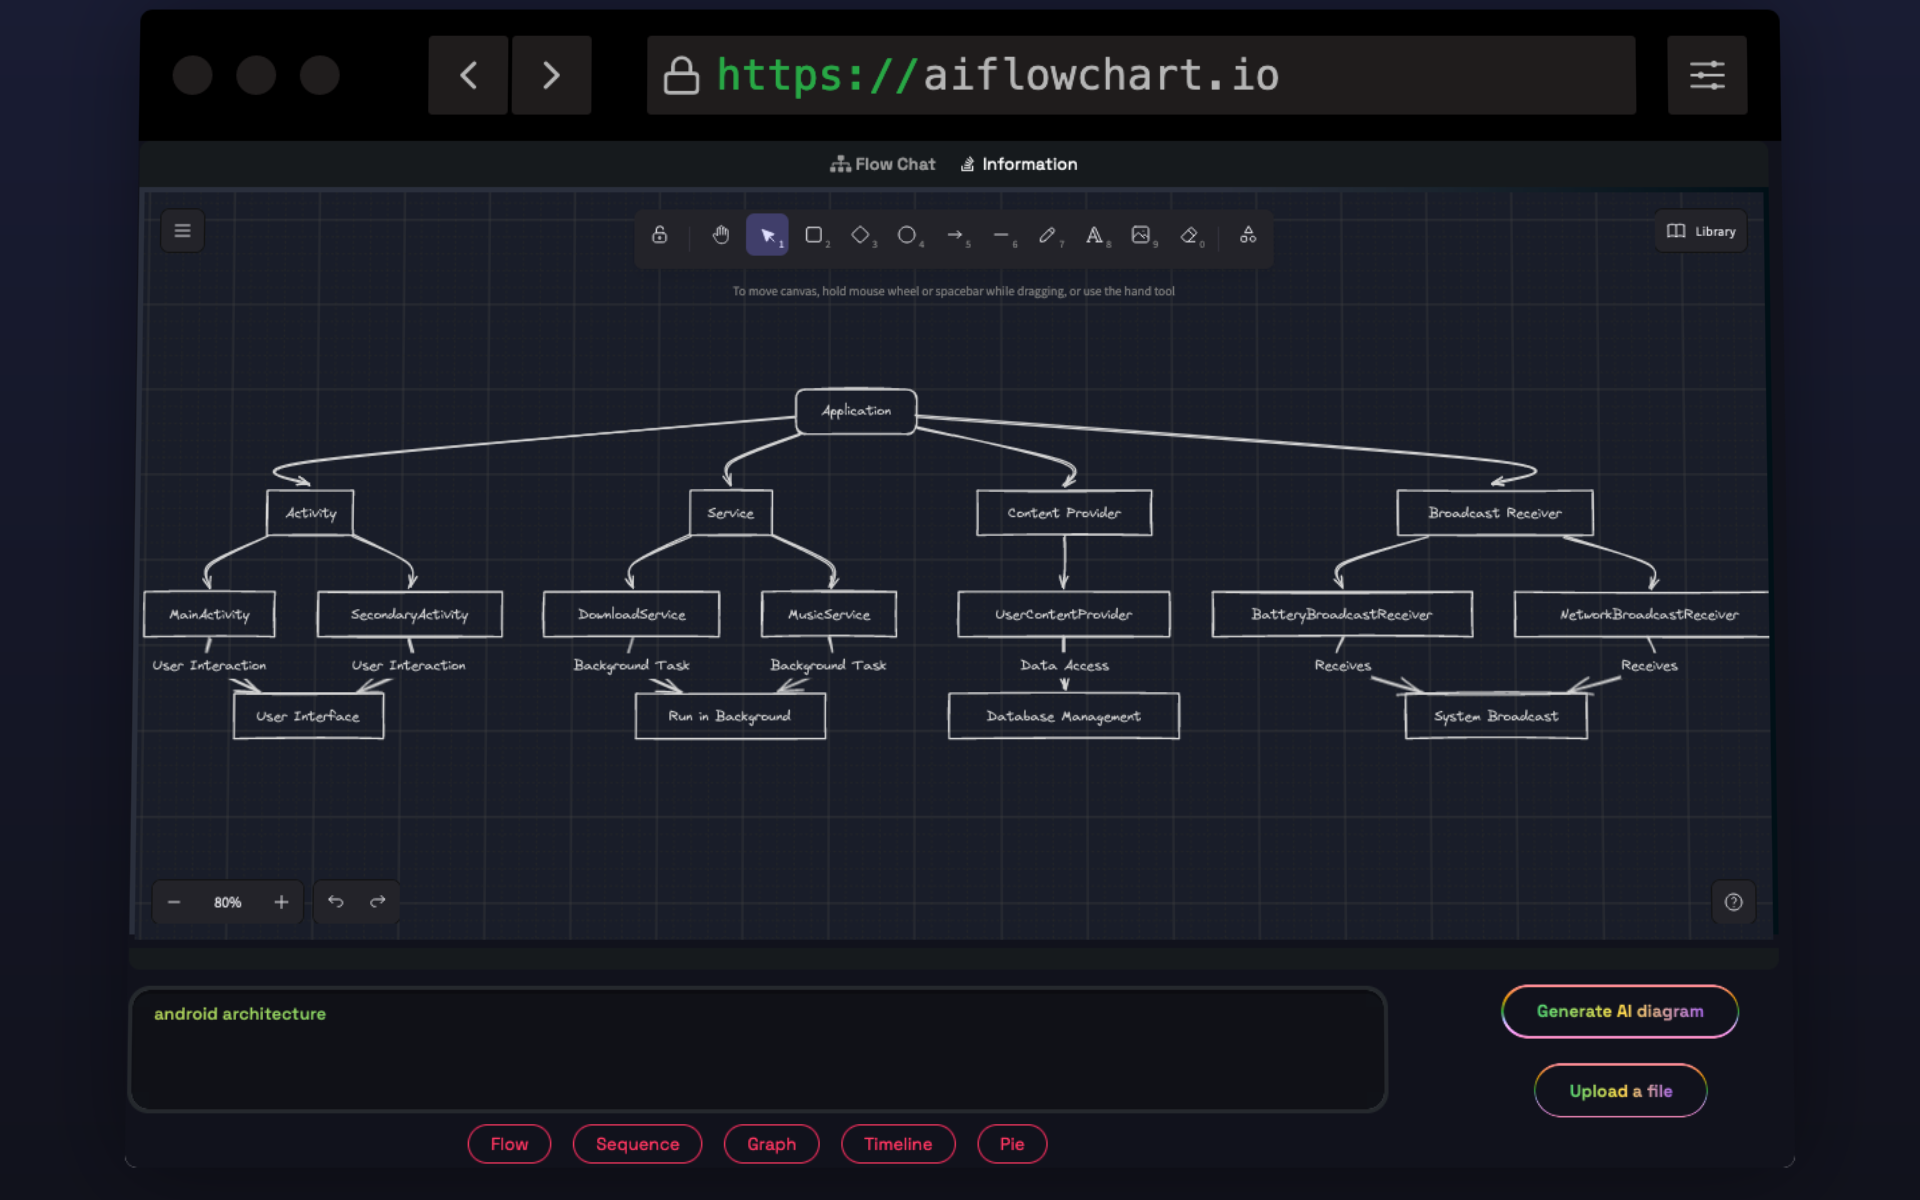Click android architecture input field
Viewport: 1920px width, 1200px height.
[755, 1048]
